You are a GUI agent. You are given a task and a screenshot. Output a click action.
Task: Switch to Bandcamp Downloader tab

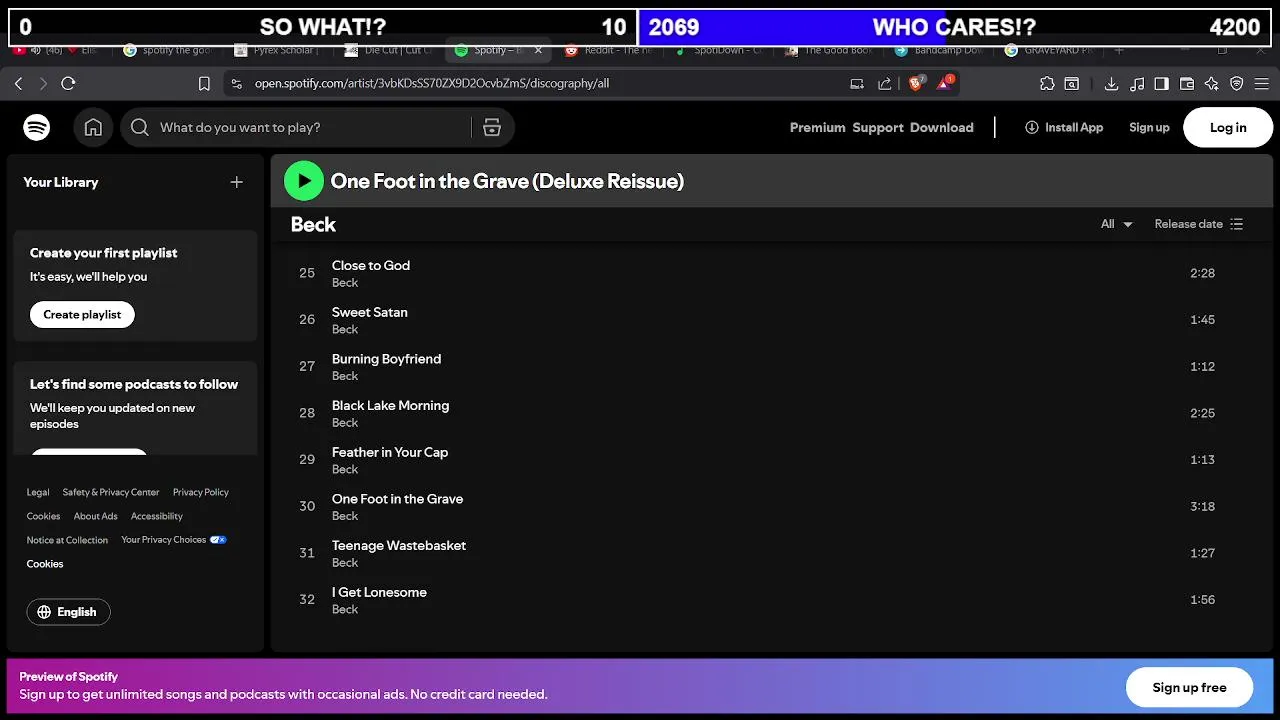coord(940,50)
